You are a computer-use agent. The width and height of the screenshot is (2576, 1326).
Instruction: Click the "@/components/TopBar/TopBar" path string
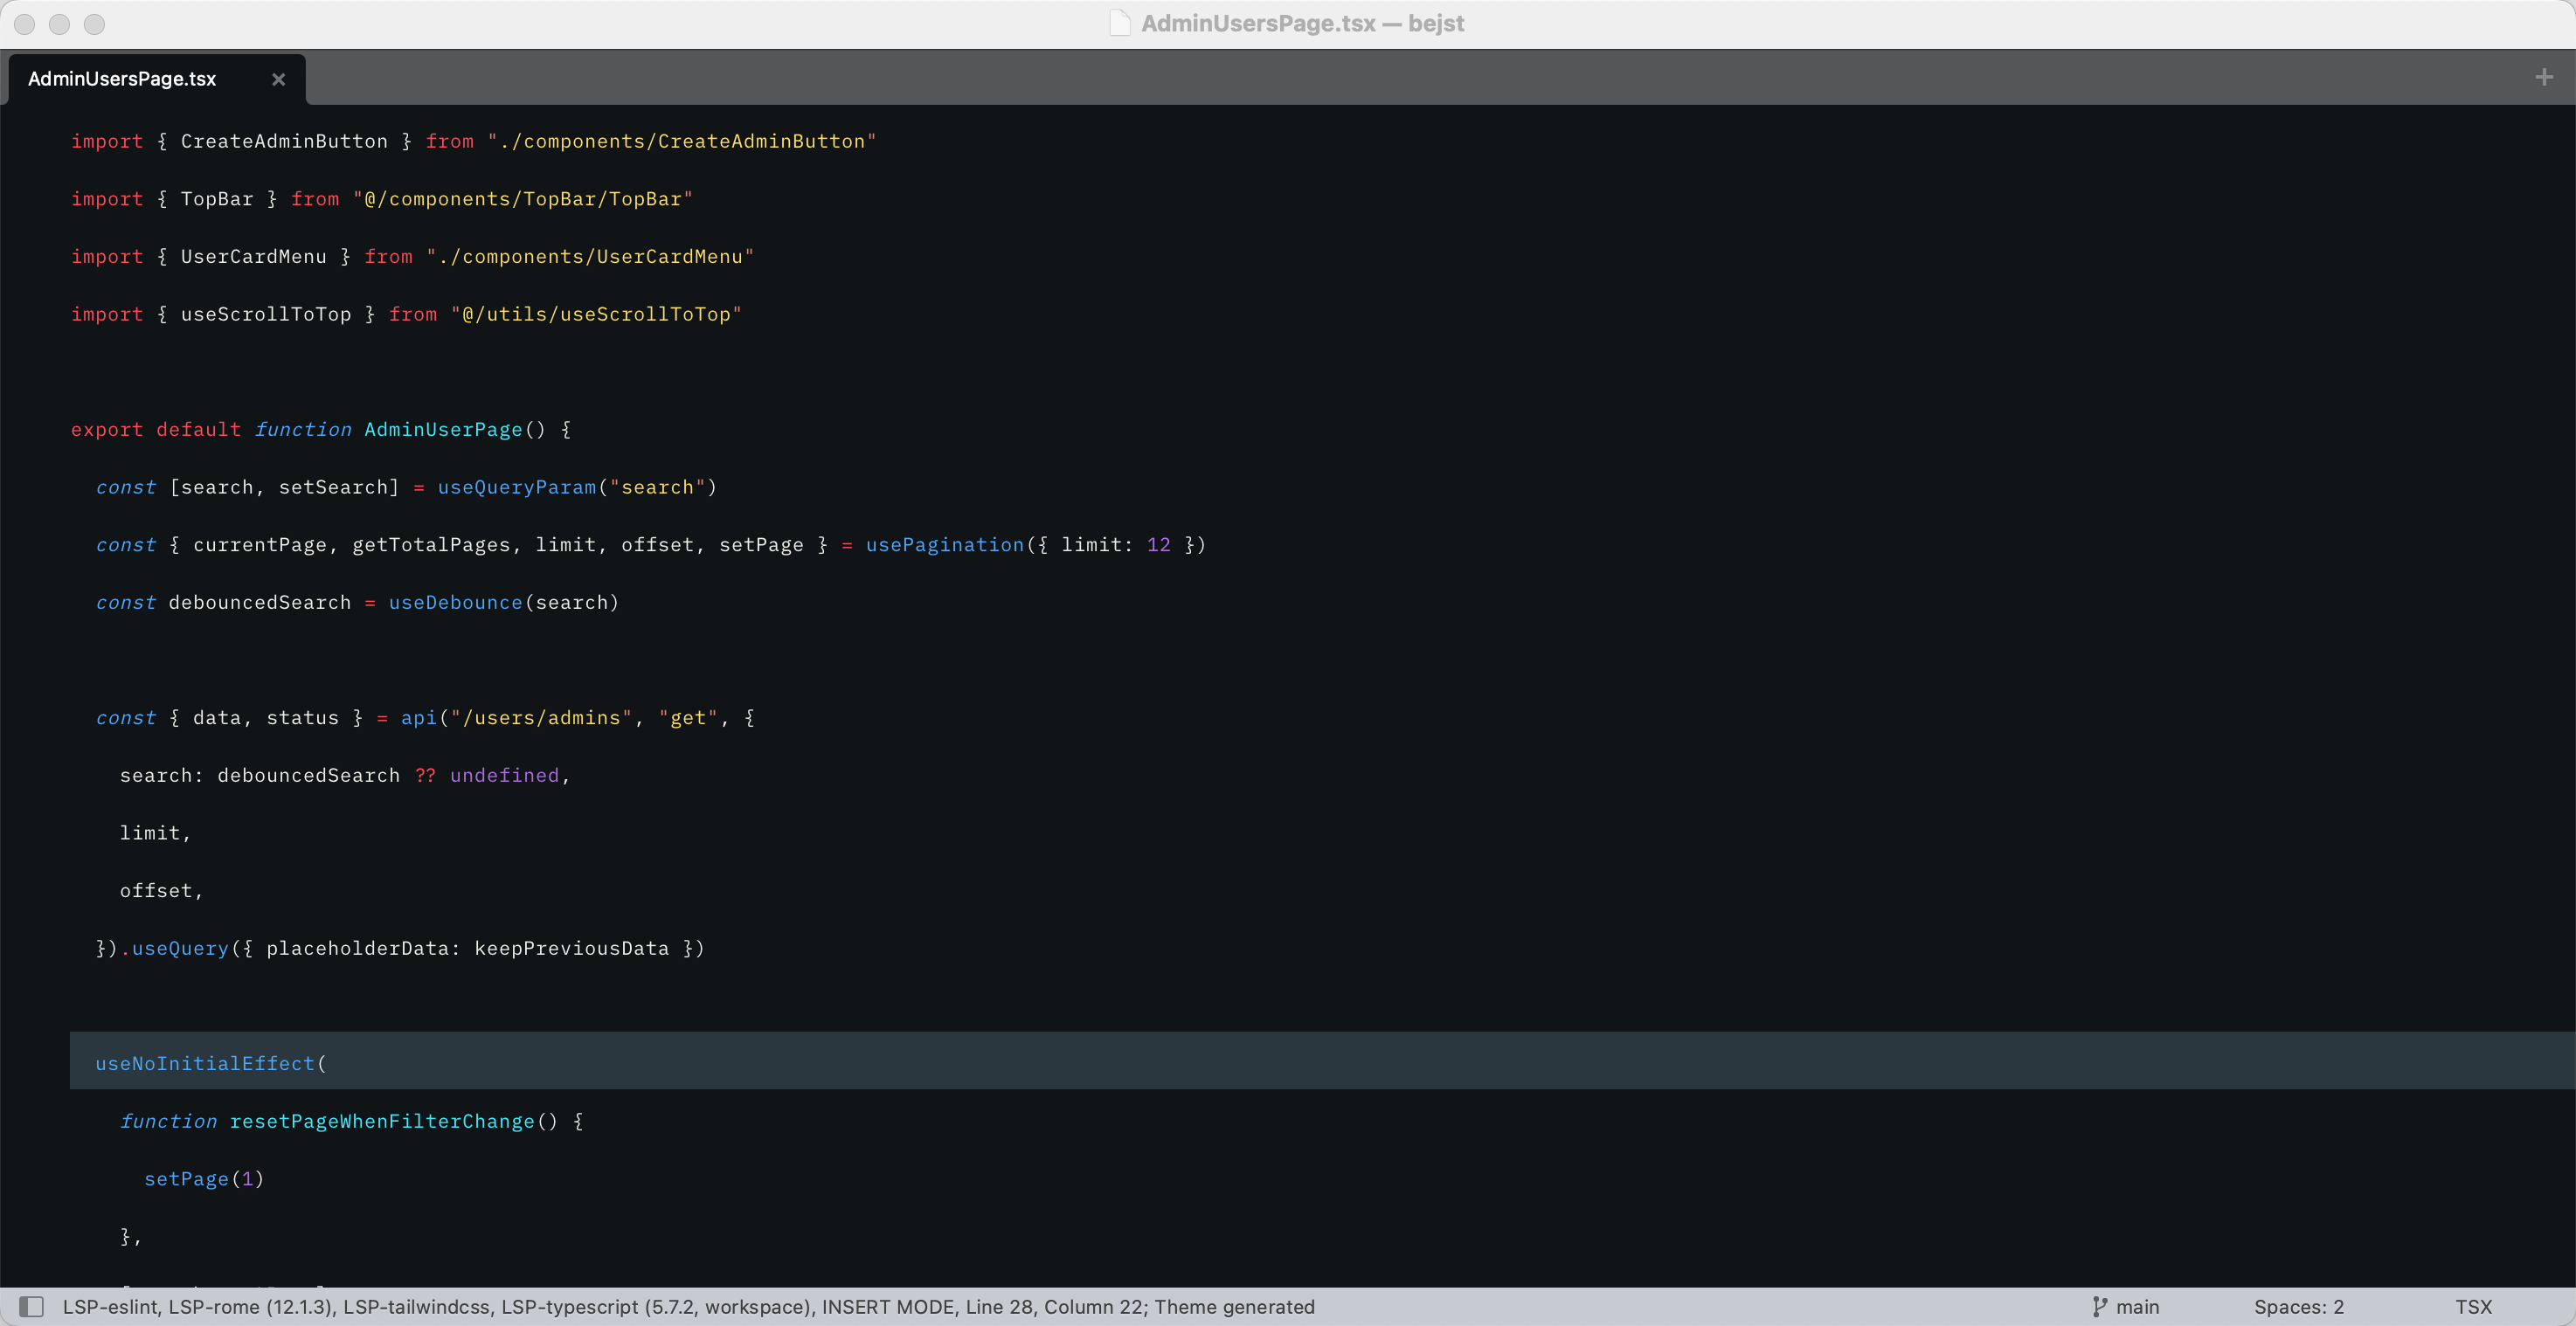523,199
